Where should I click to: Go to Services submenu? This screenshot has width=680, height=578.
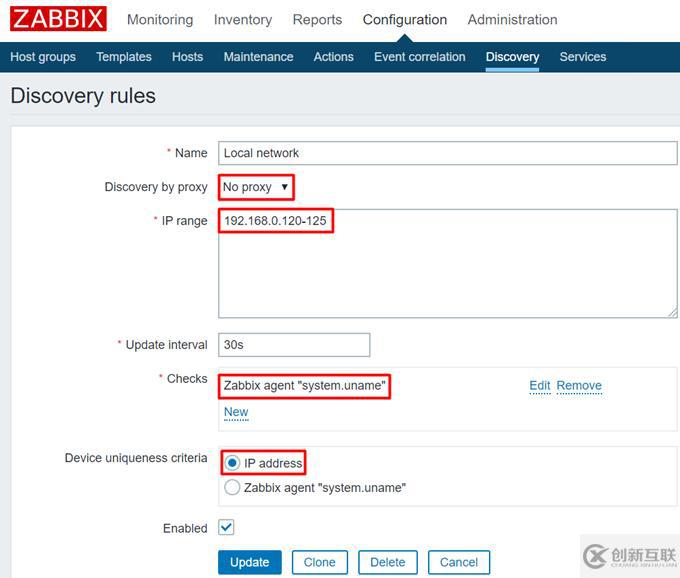point(582,57)
